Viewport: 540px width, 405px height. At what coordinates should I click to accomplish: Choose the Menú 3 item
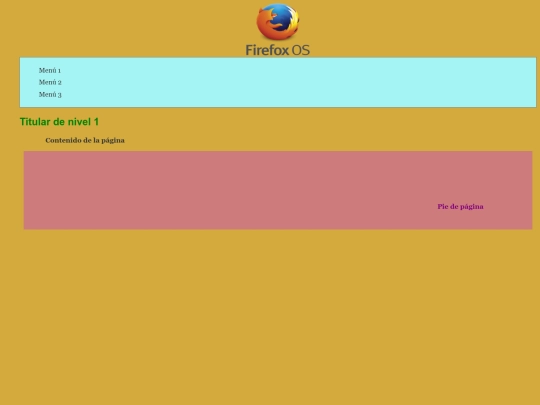50,94
